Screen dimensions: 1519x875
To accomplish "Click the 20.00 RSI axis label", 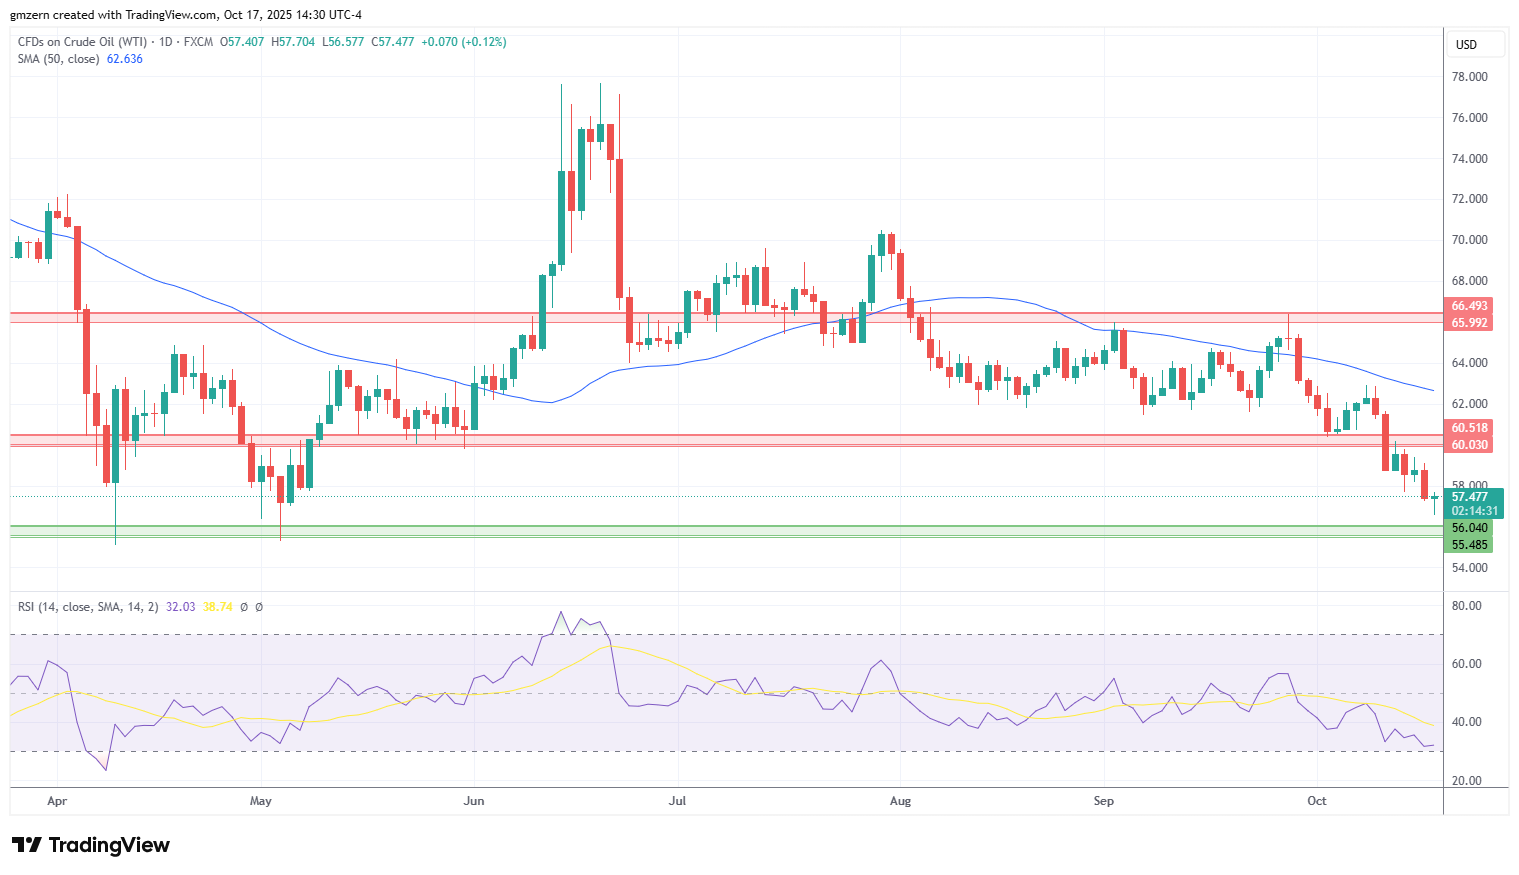I will [1466, 781].
